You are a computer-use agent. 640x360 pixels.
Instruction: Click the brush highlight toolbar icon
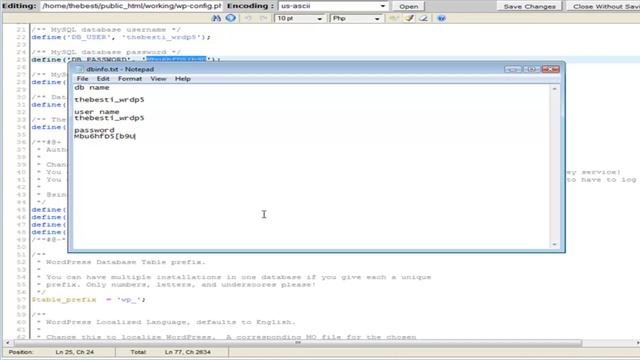click(x=409, y=18)
